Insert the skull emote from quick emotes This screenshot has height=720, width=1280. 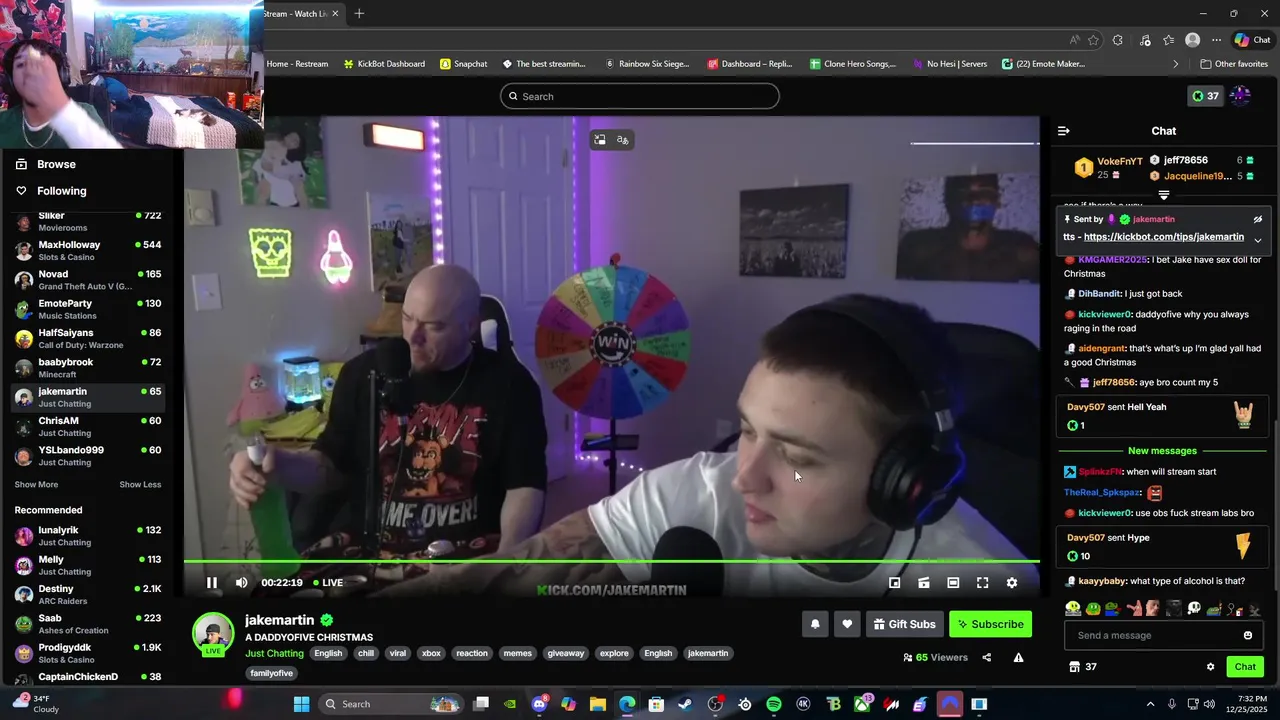coord(1193,608)
